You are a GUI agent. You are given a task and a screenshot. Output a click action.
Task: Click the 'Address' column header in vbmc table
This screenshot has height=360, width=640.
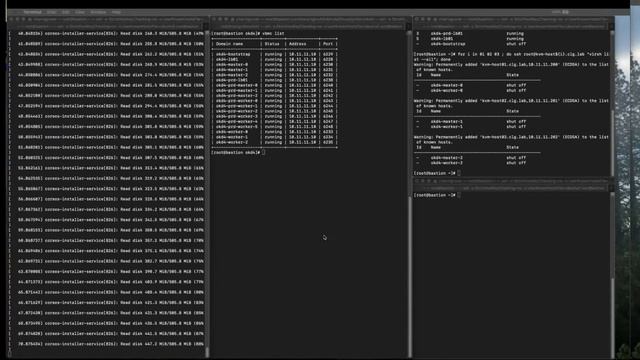click(x=298, y=44)
